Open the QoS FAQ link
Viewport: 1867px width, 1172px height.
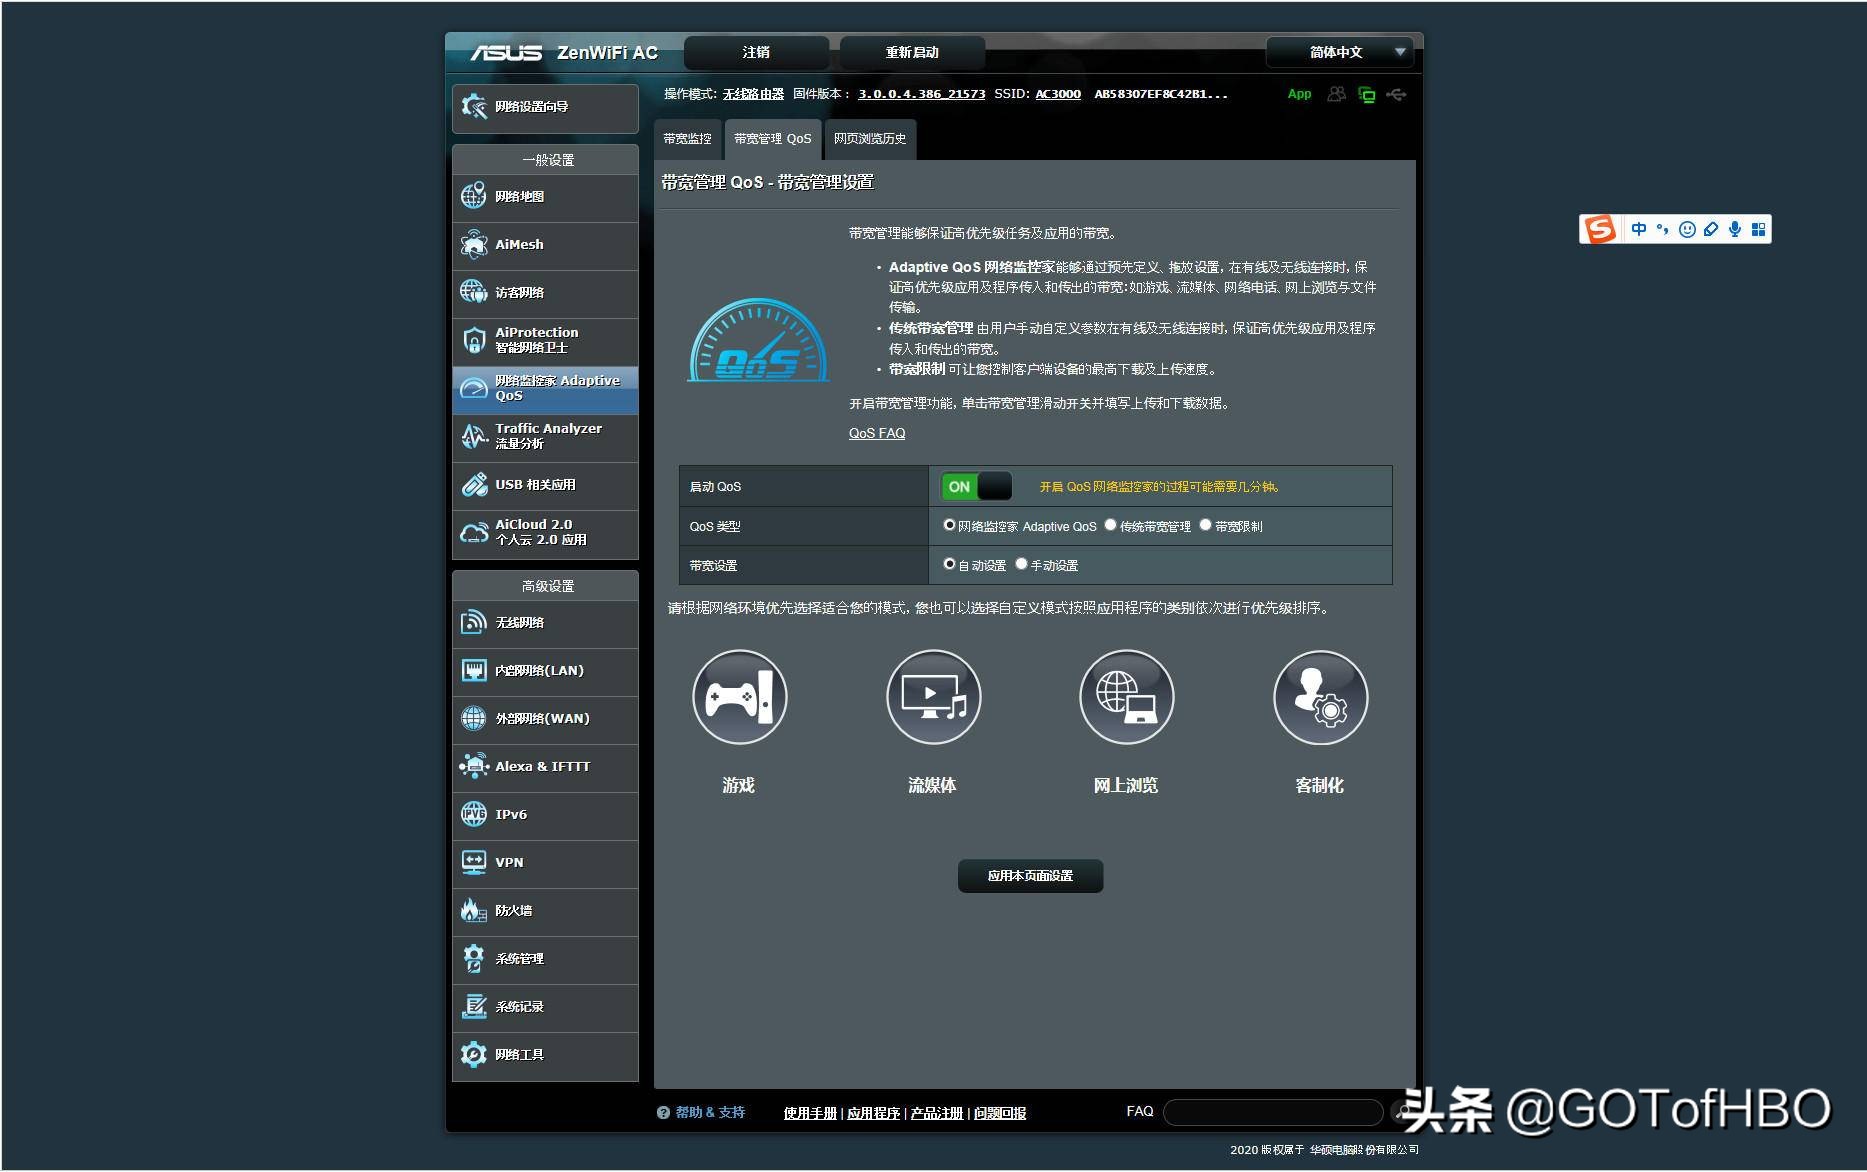(877, 433)
